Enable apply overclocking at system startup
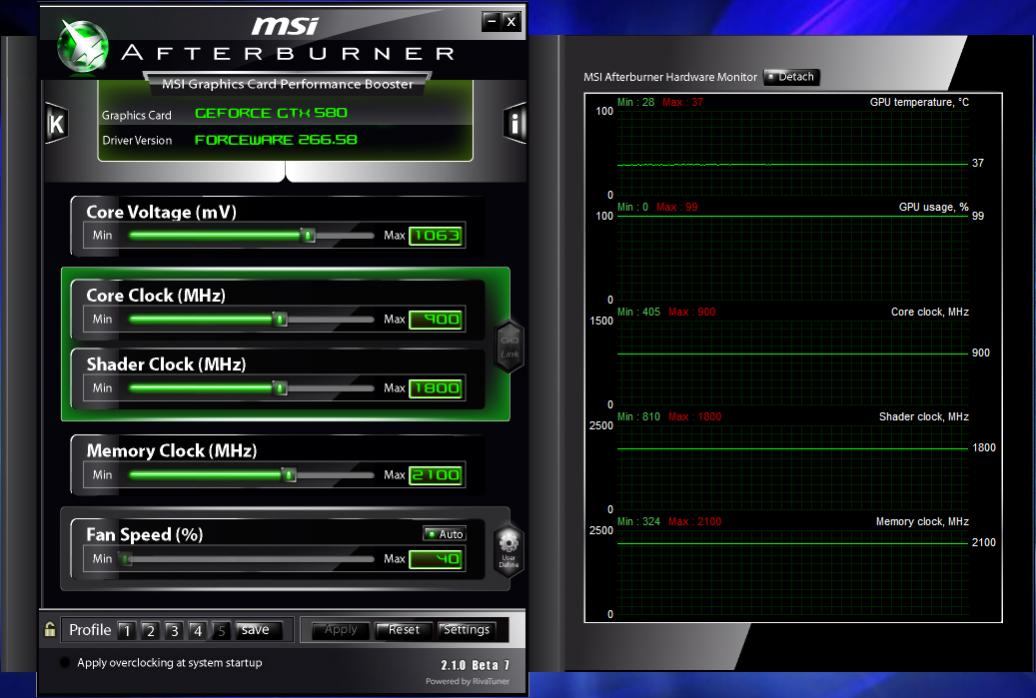The height and width of the screenshot is (698, 1036). (x=65, y=662)
